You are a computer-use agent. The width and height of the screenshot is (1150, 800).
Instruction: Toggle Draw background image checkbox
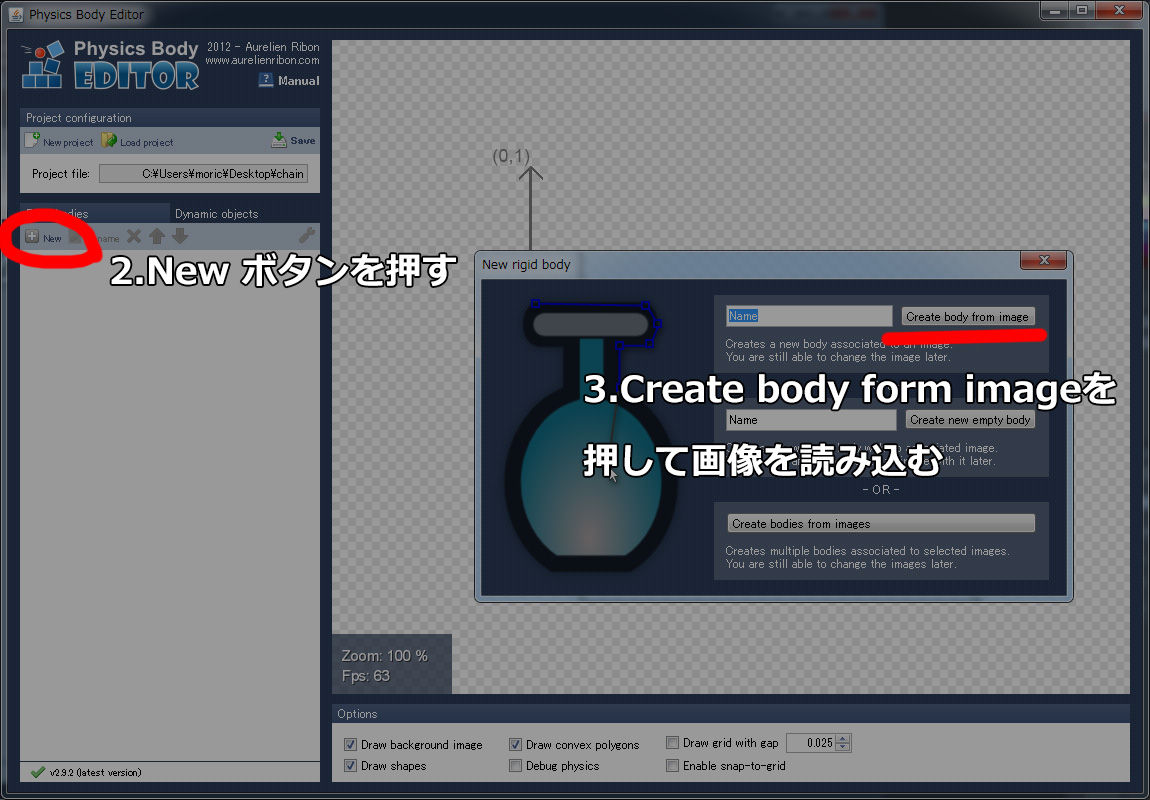click(351, 744)
